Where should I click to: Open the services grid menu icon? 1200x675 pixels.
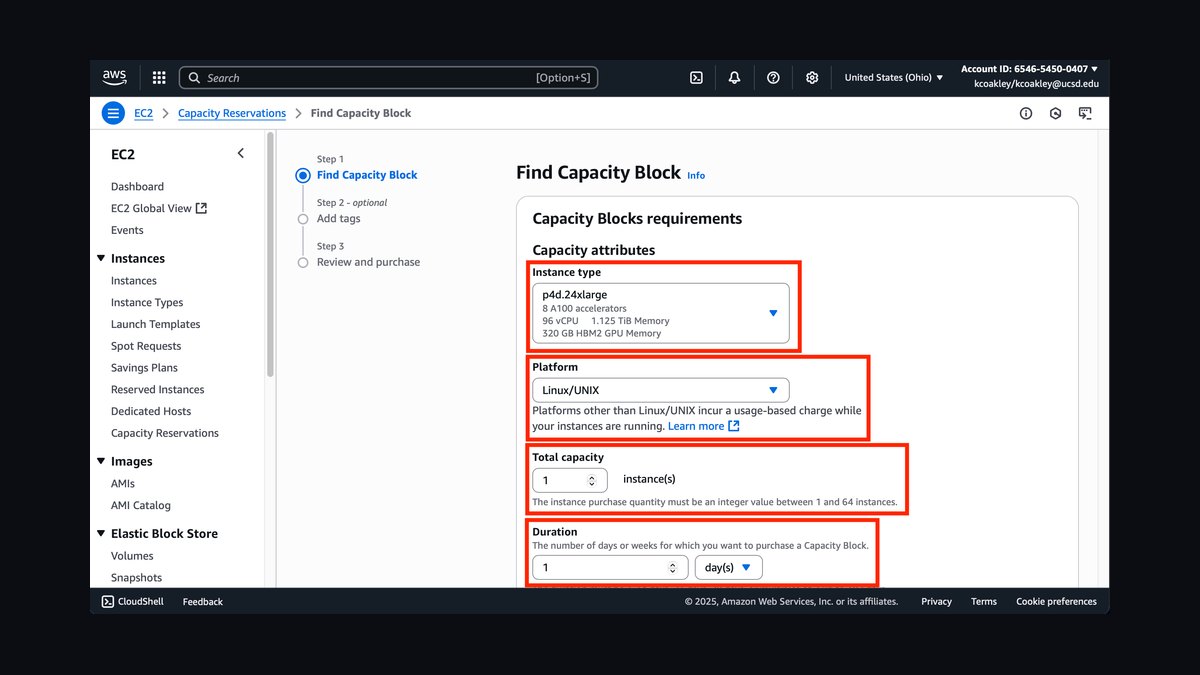(x=159, y=77)
